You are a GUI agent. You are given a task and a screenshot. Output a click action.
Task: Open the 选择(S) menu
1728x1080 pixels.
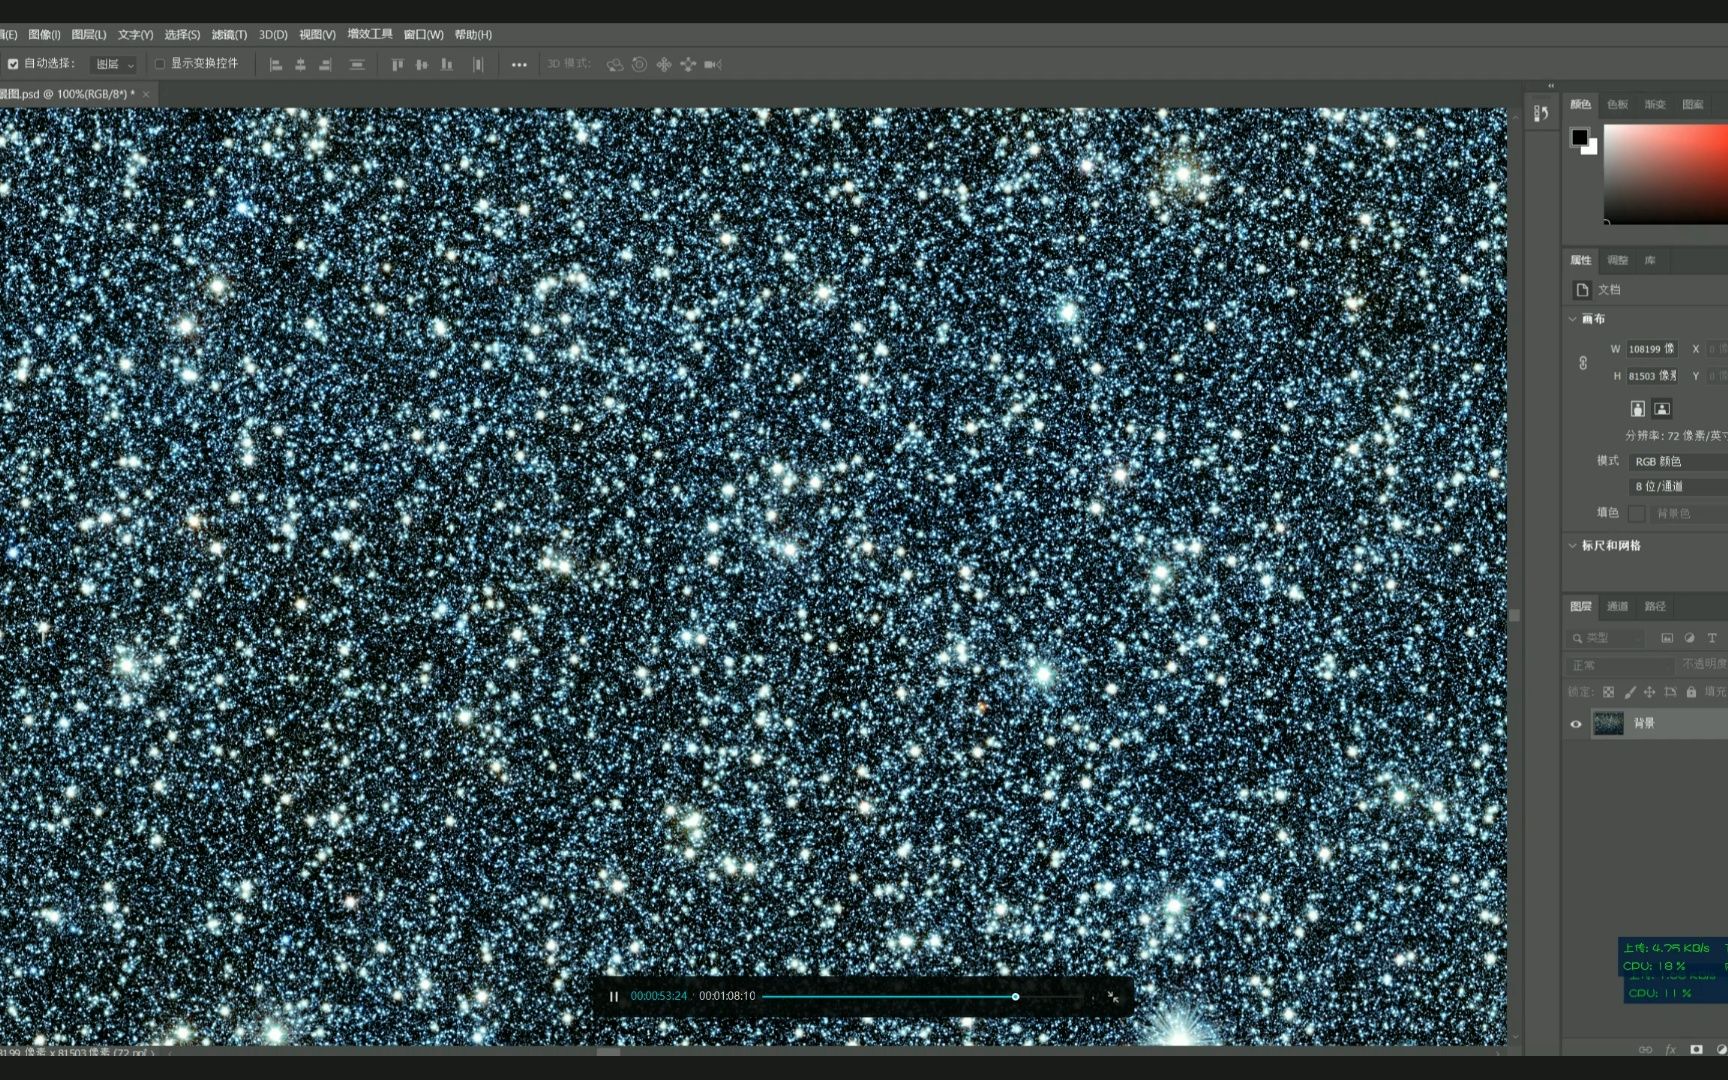[x=182, y=35]
